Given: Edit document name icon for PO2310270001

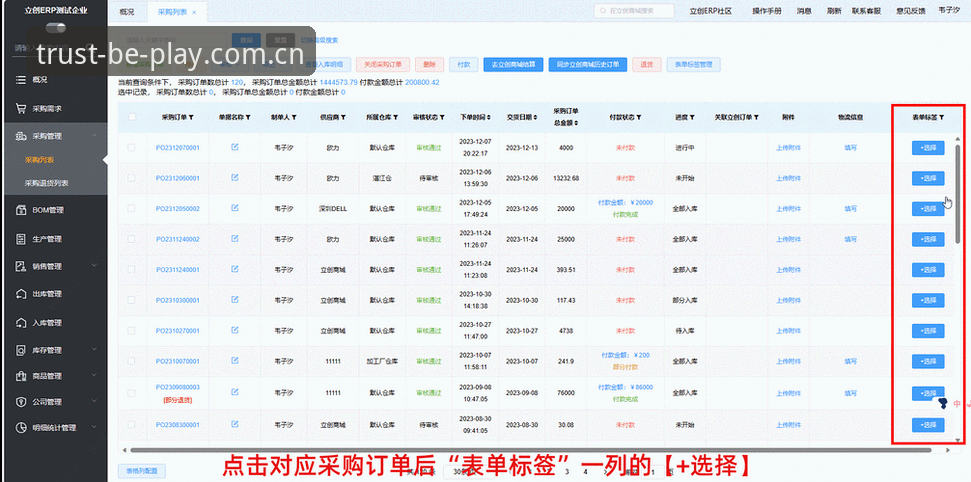Looking at the screenshot, I should [x=235, y=330].
